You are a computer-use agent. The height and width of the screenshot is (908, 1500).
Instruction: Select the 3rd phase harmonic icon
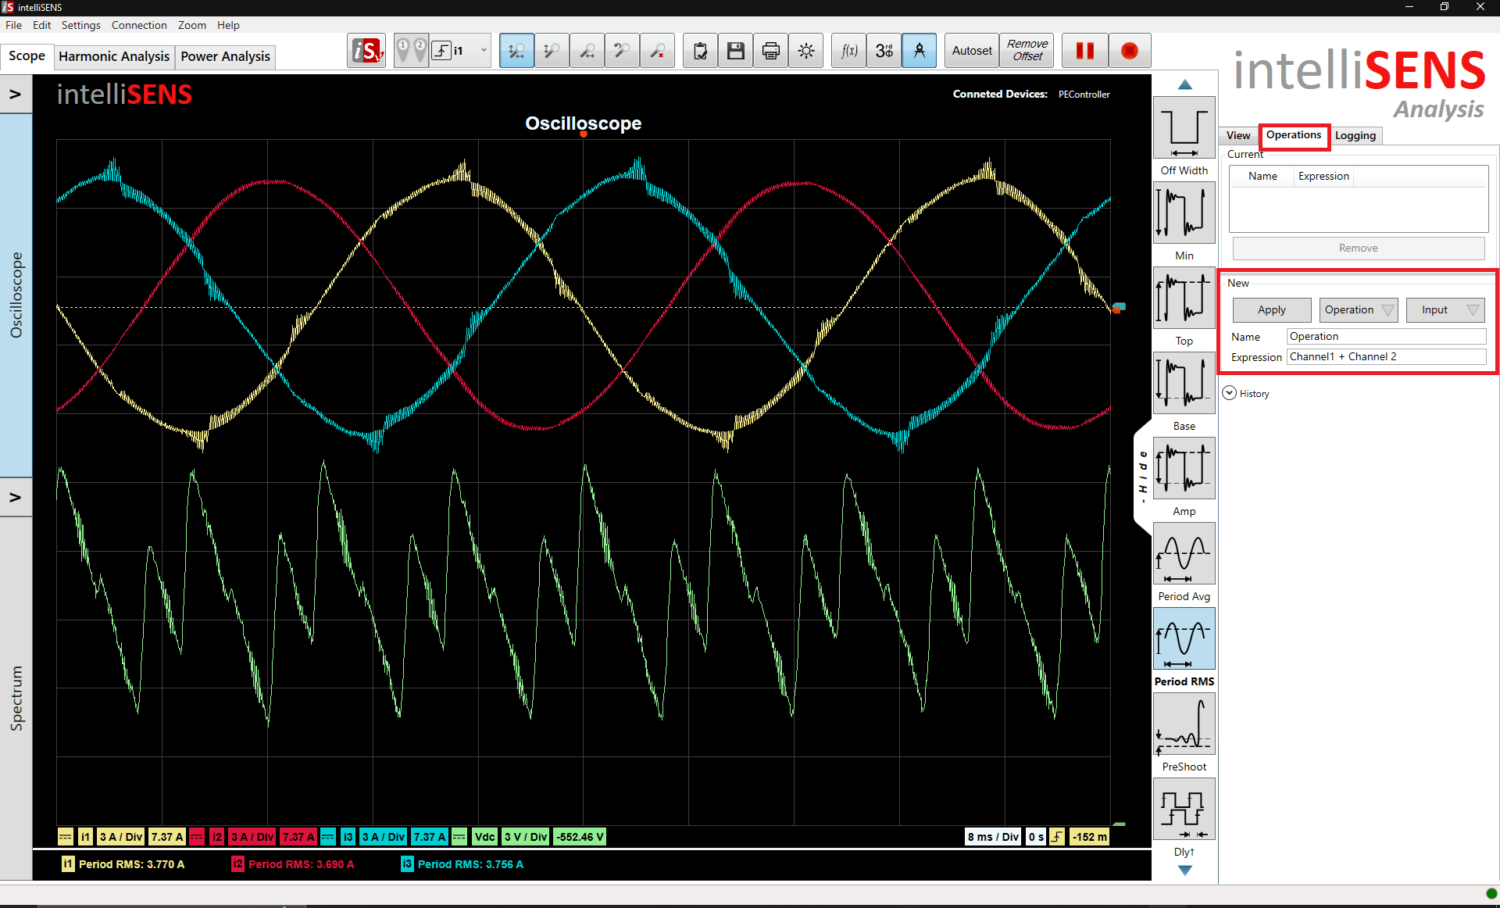(883, 50)
